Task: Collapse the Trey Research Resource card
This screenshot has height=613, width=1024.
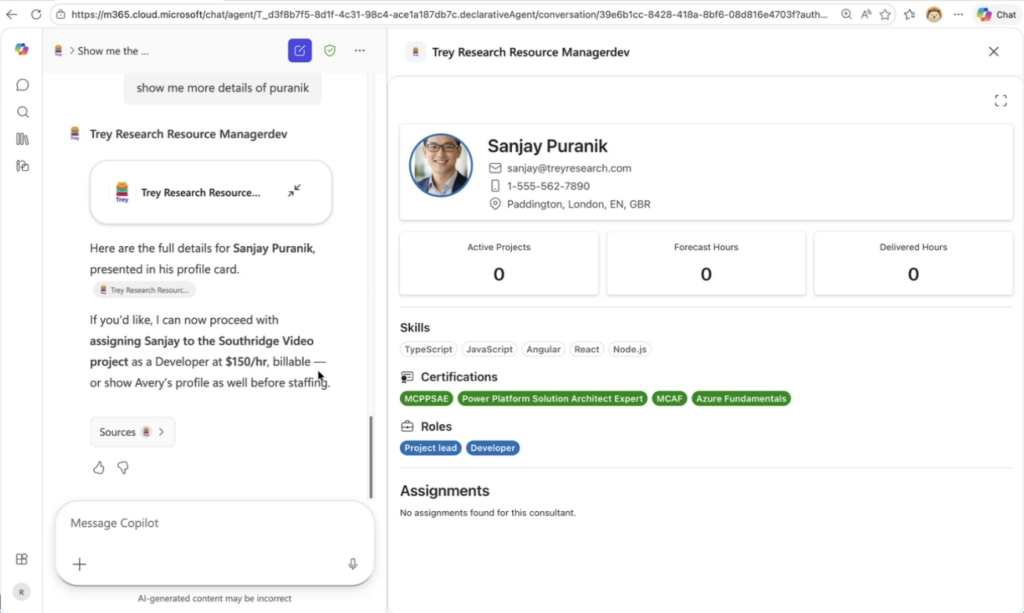Action: click(294, 191)
